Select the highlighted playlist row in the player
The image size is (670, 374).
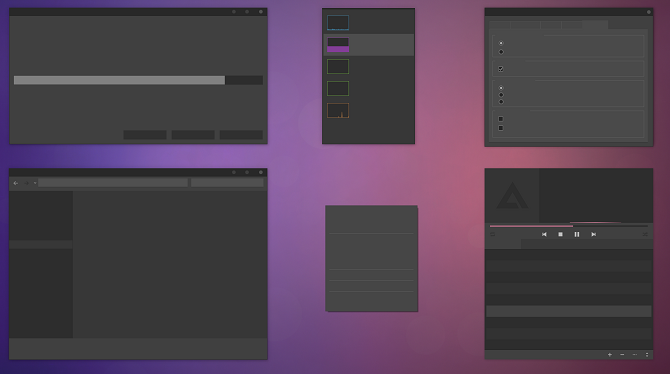tap(569, 311)
